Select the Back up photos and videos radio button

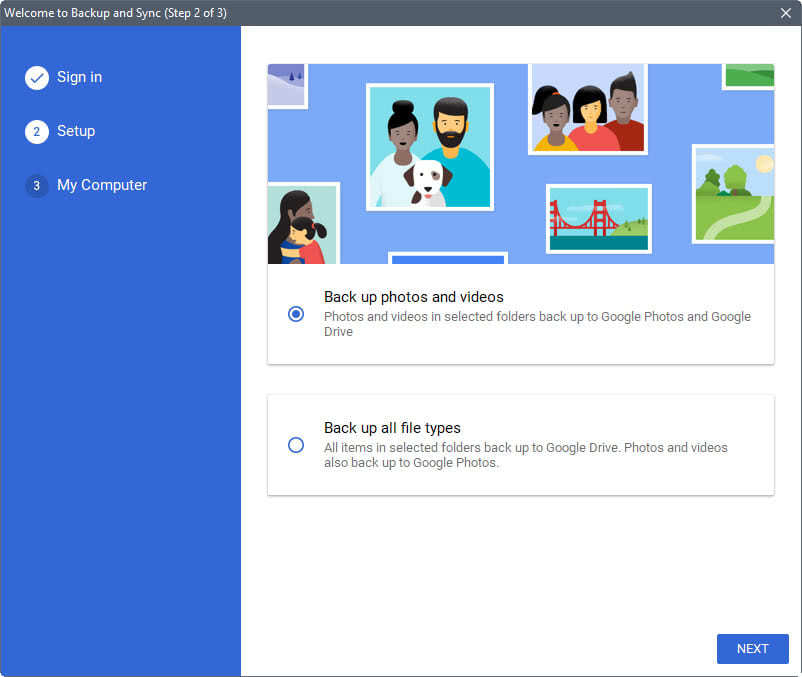(296, 314)
